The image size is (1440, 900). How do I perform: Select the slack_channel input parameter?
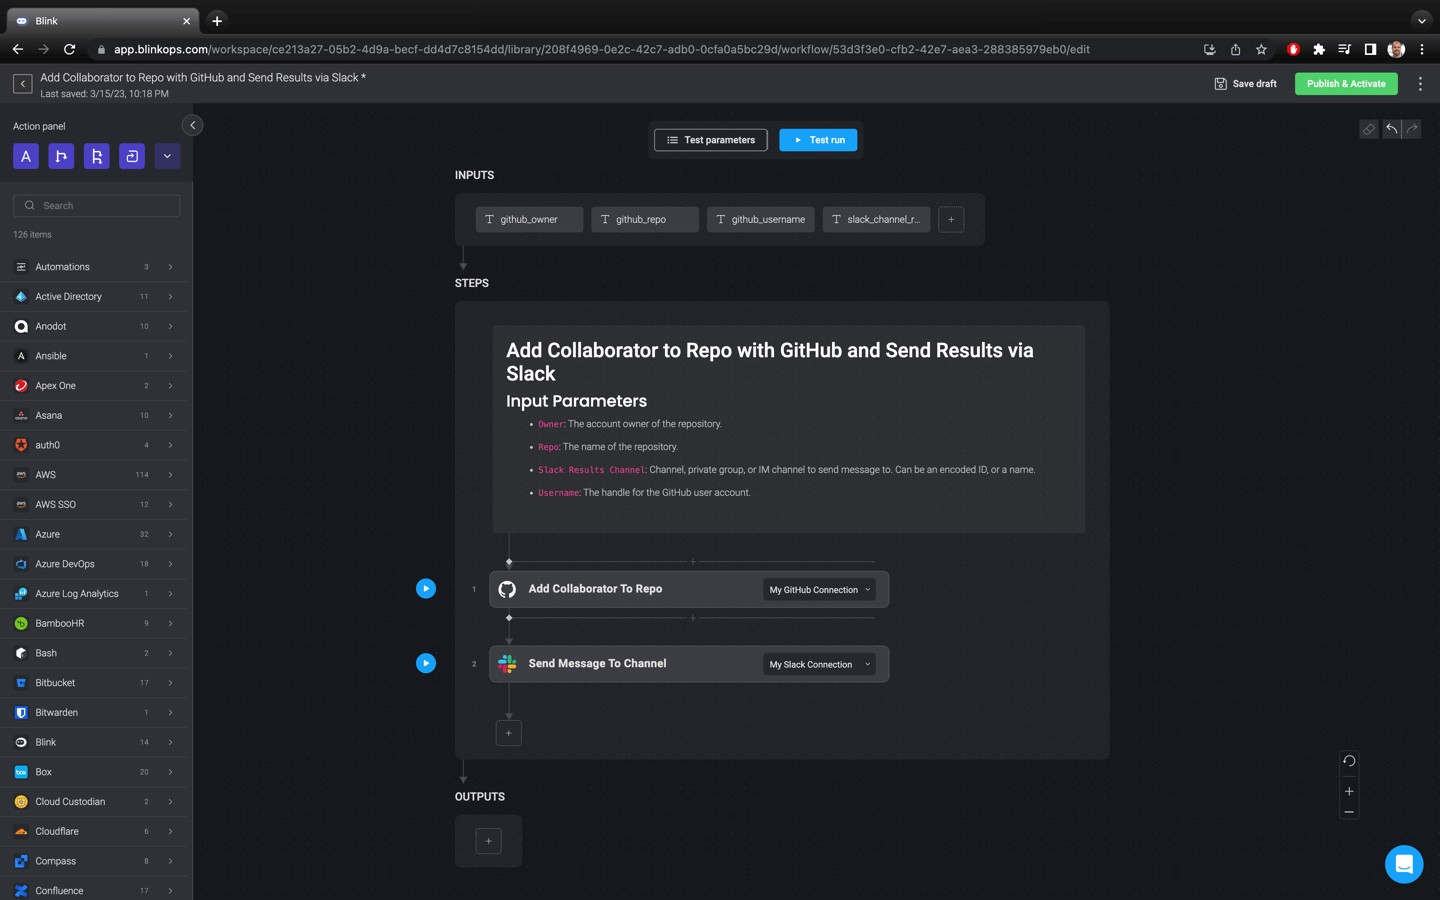click(x=876, y=219)
